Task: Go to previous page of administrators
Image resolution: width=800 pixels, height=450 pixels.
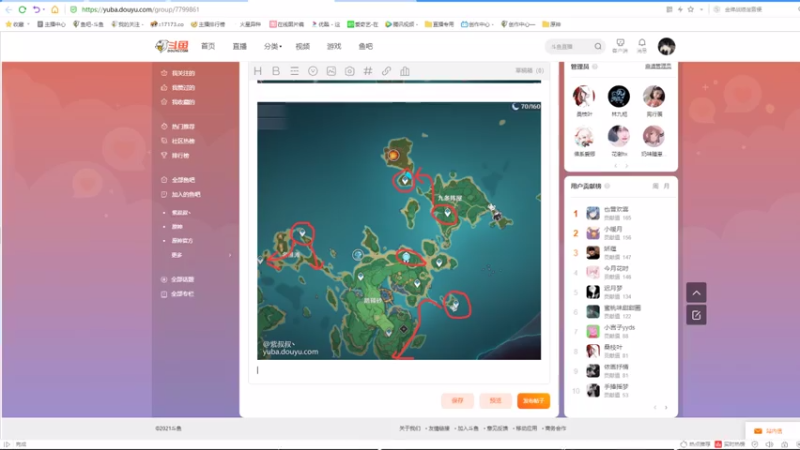Action: coord(616,166)
